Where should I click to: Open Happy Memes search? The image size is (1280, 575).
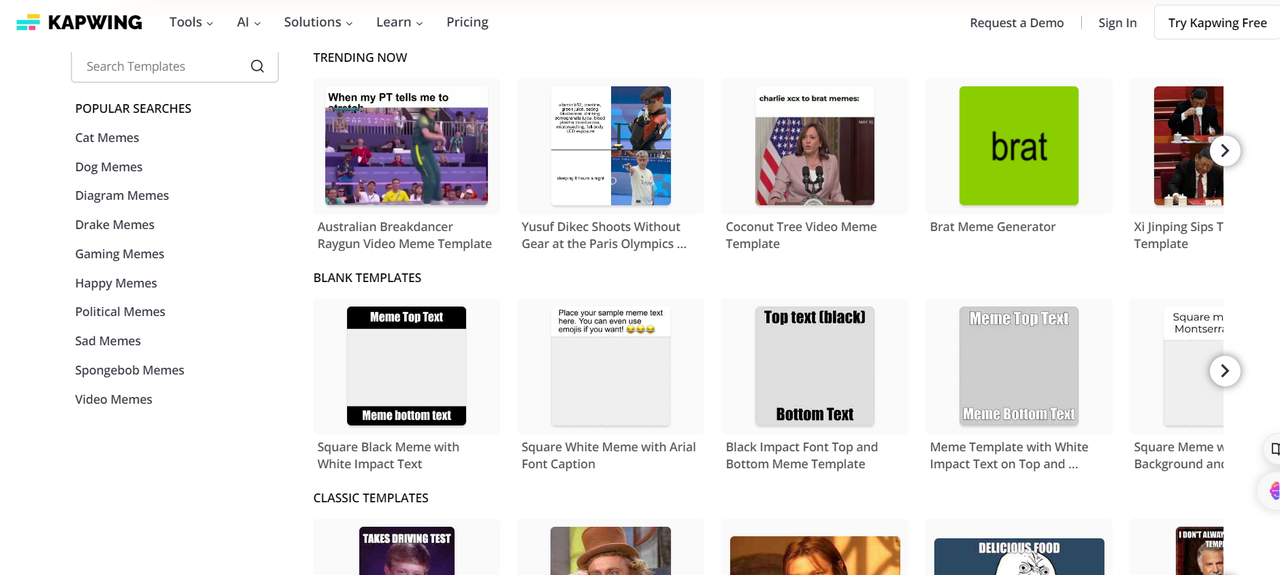pos(116,283)
